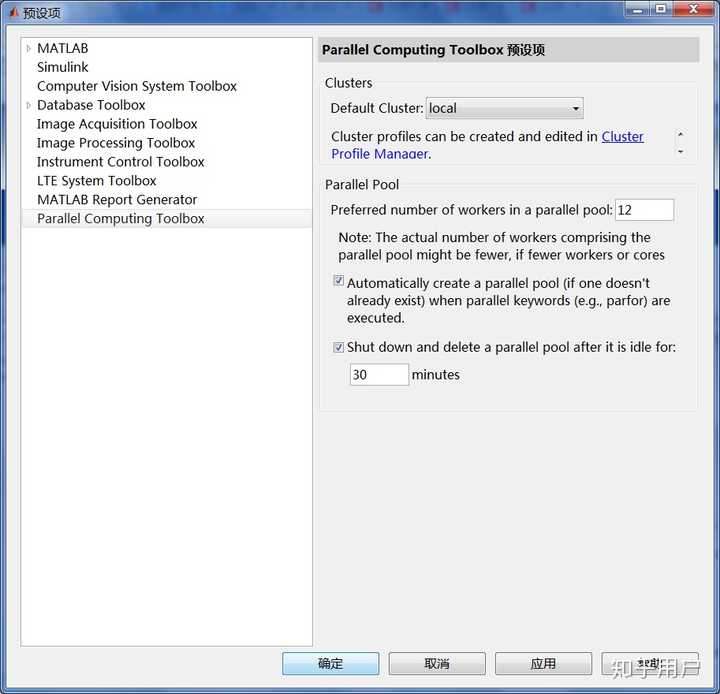Toggle automatically create parallel pool checkbox
Screen dimensions: 720x694
pos(338,280)
